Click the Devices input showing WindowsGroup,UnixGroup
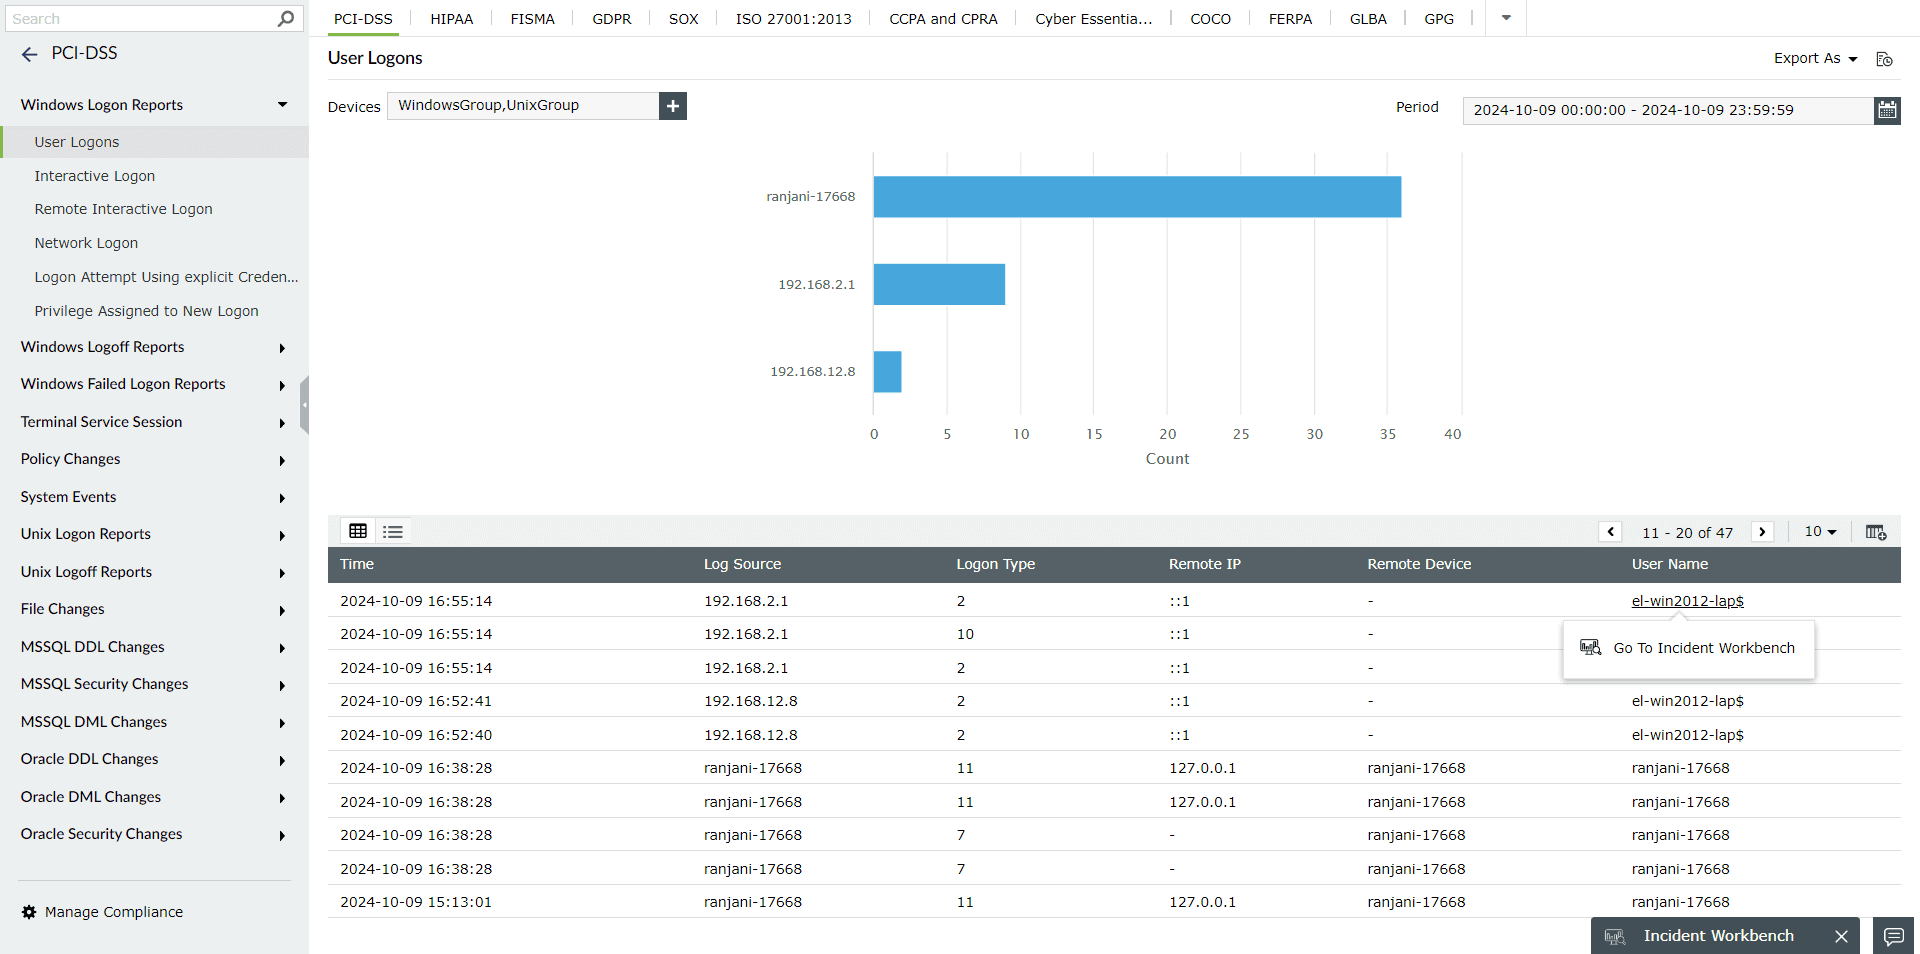The height and width of the screenshot is (954, 1920). 523,105
